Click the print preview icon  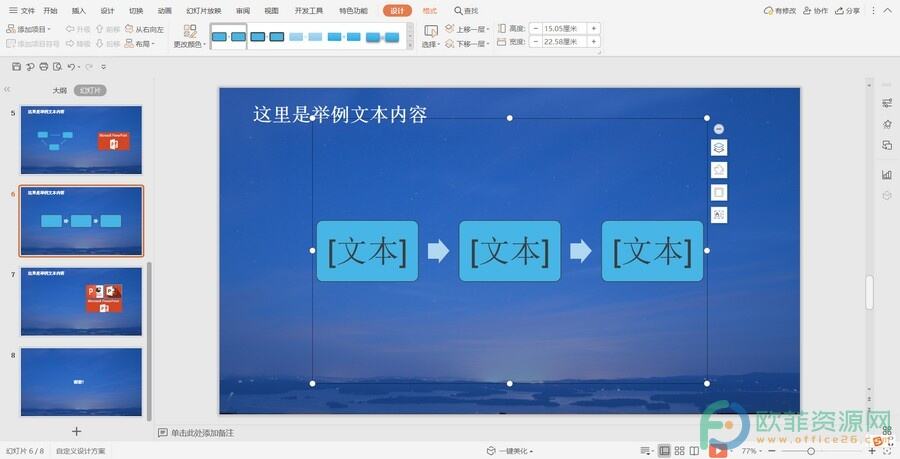(57, 67)
